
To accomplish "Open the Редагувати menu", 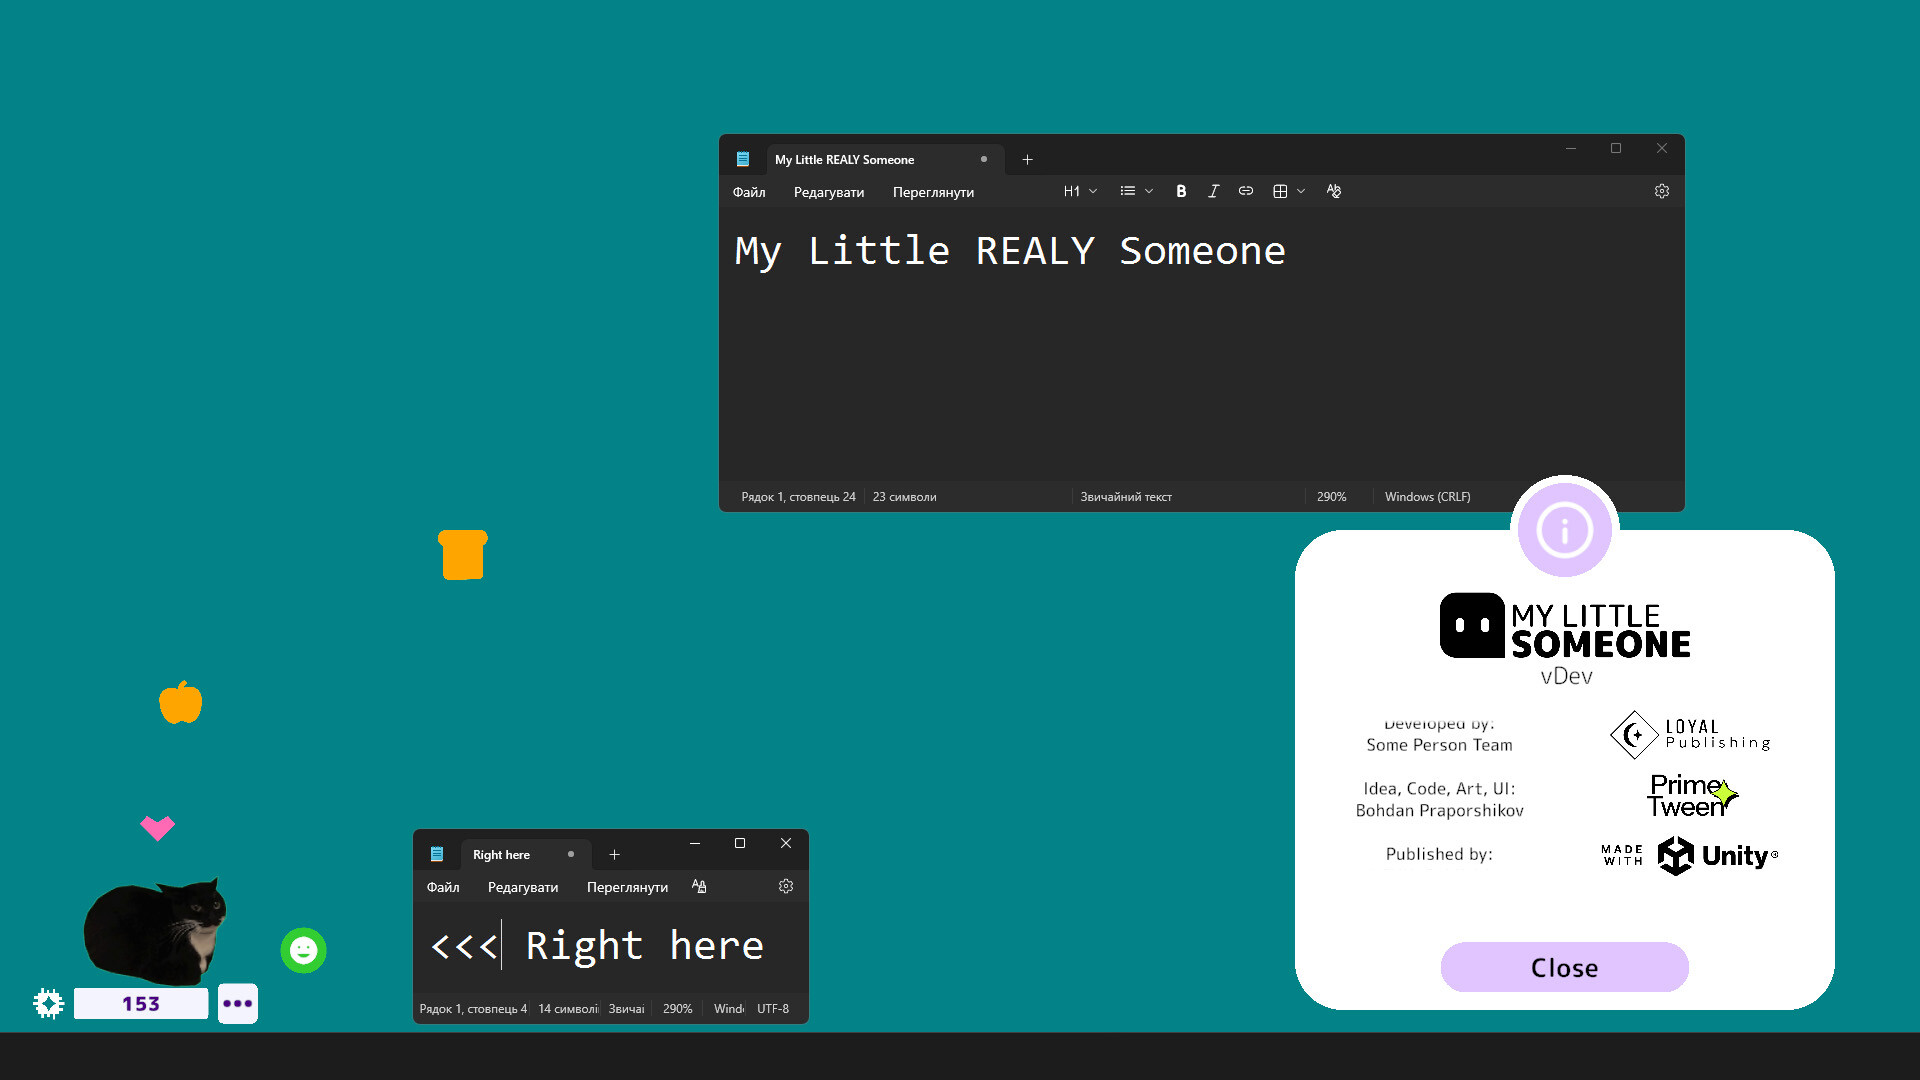I will tap(827, 192).
